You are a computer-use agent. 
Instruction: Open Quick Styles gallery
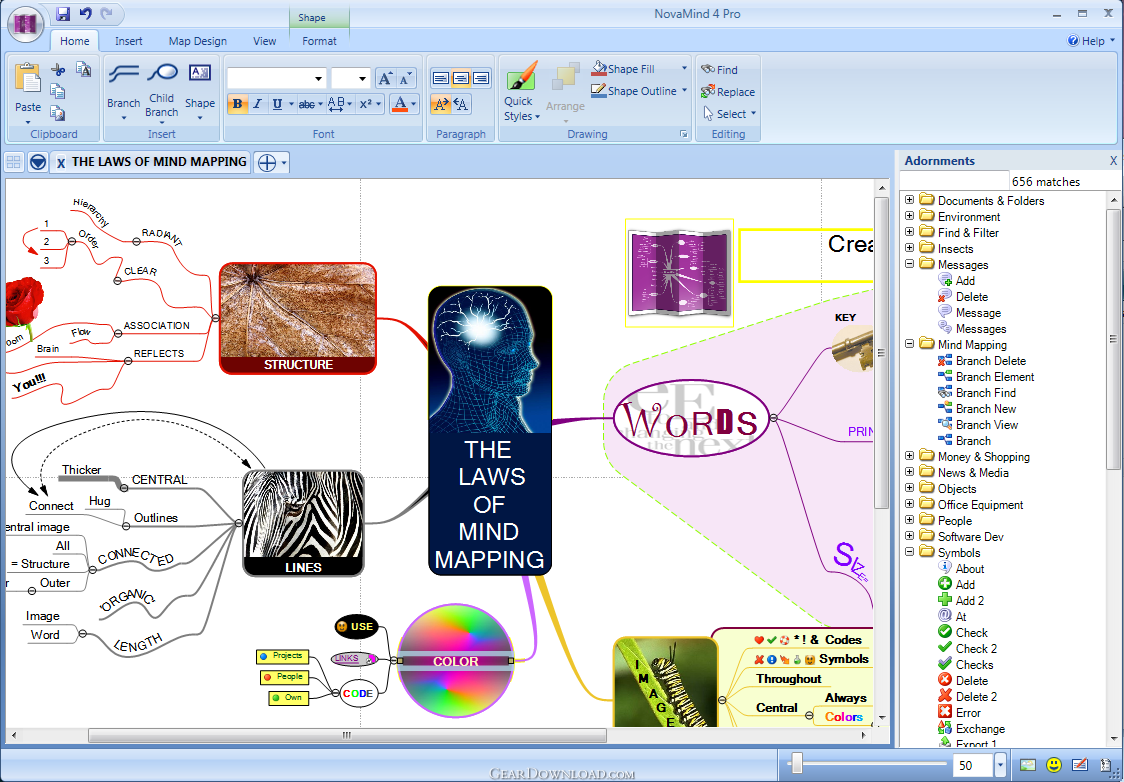click(x=521, y=91)
